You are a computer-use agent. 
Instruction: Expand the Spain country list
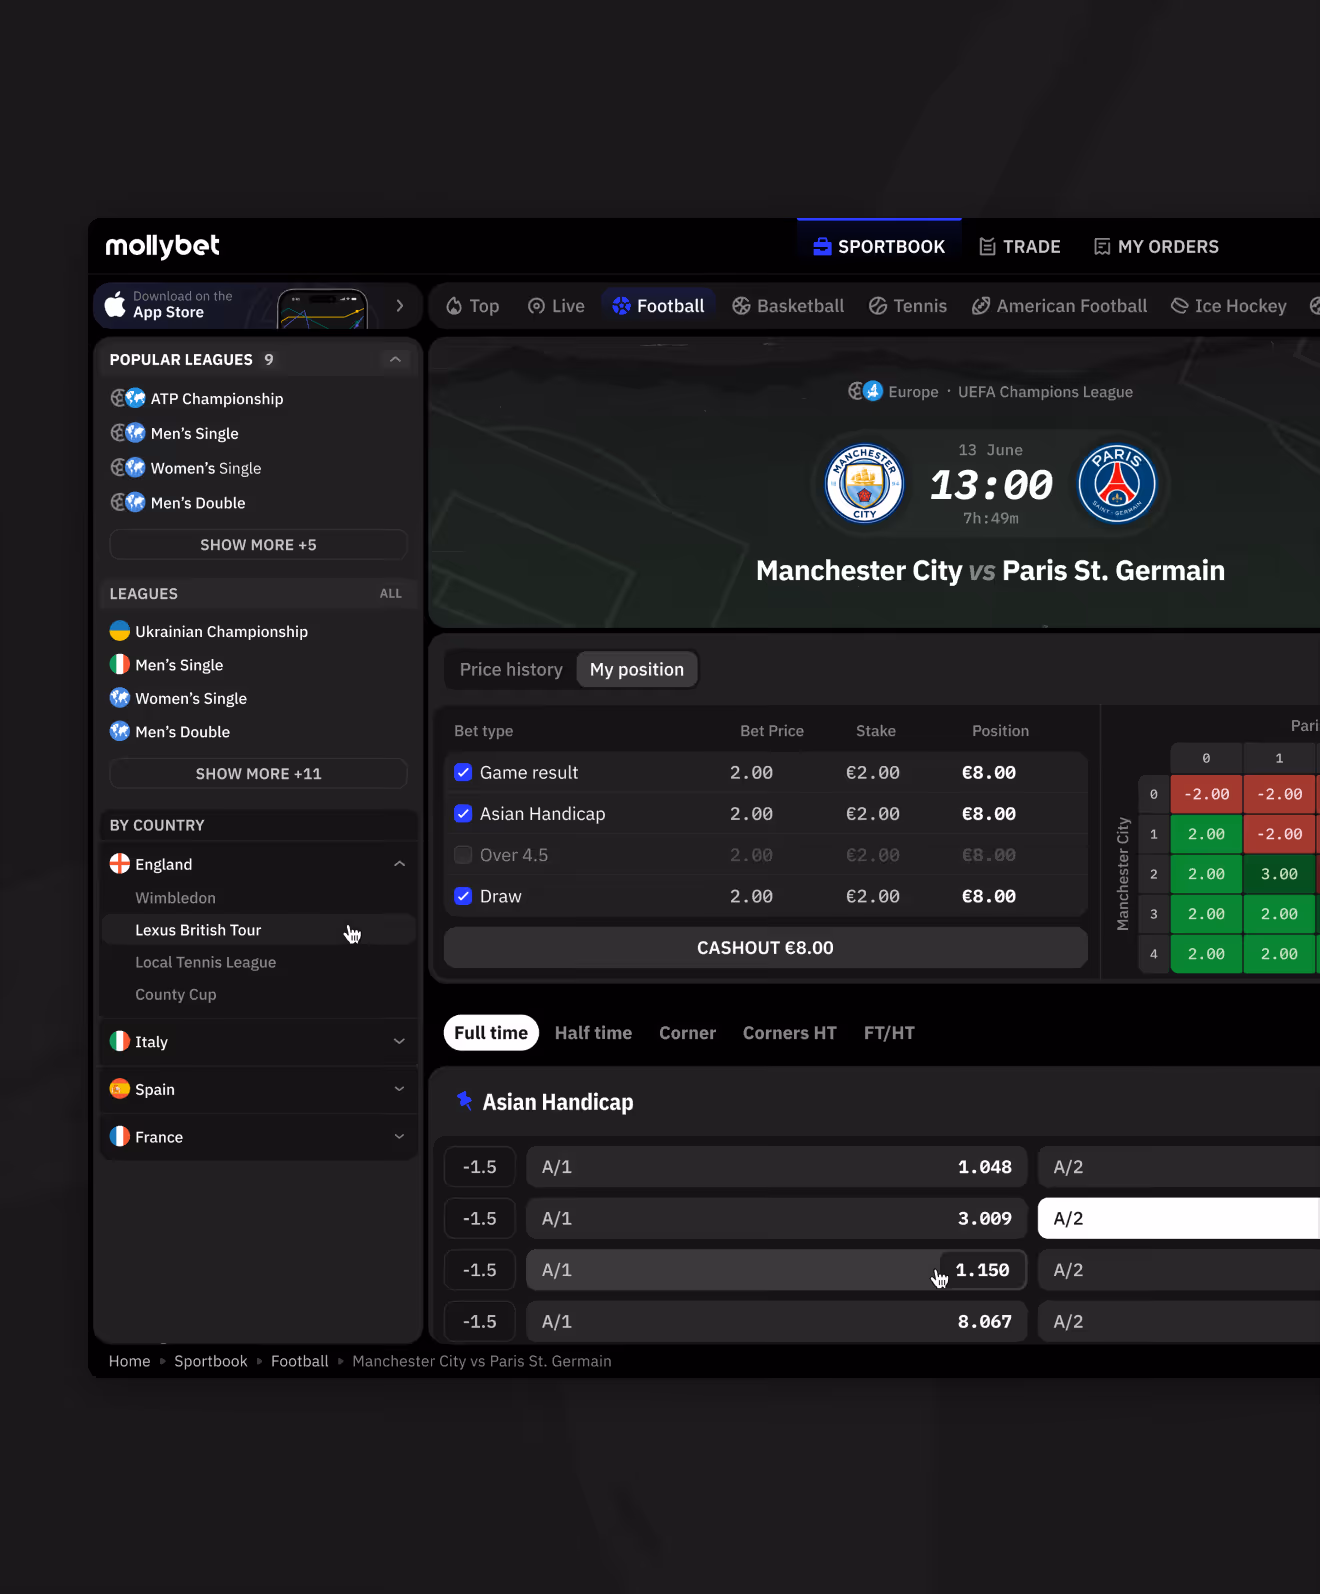[x=400, y=1089]
